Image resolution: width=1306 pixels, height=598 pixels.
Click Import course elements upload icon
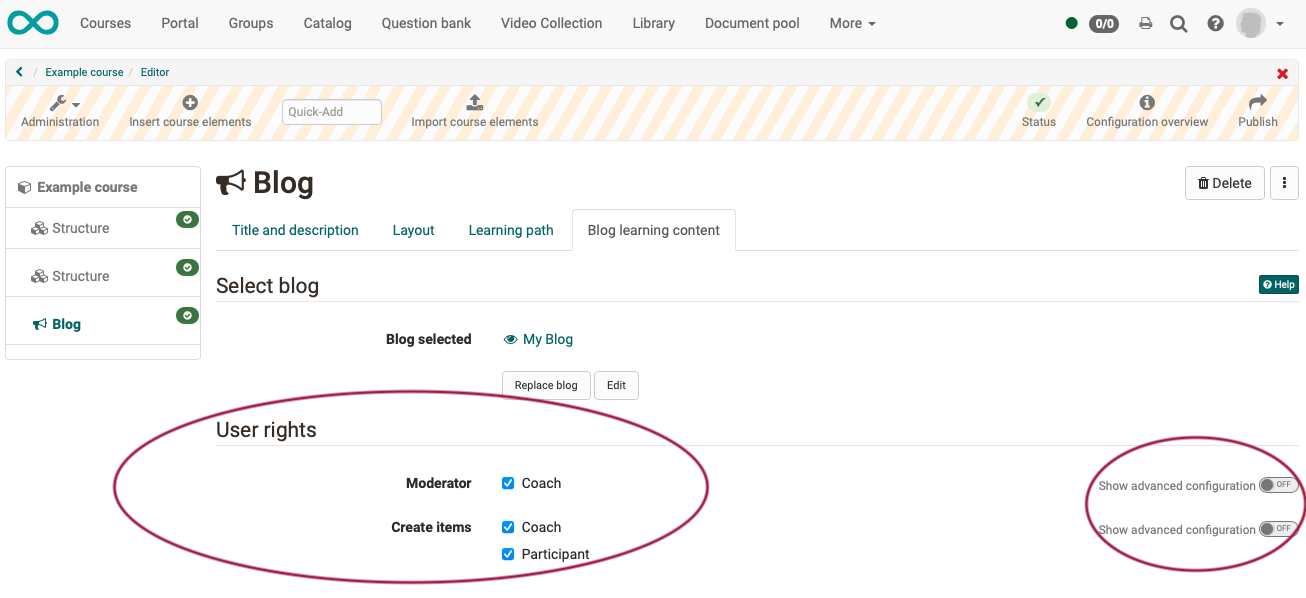click(475, 102)
